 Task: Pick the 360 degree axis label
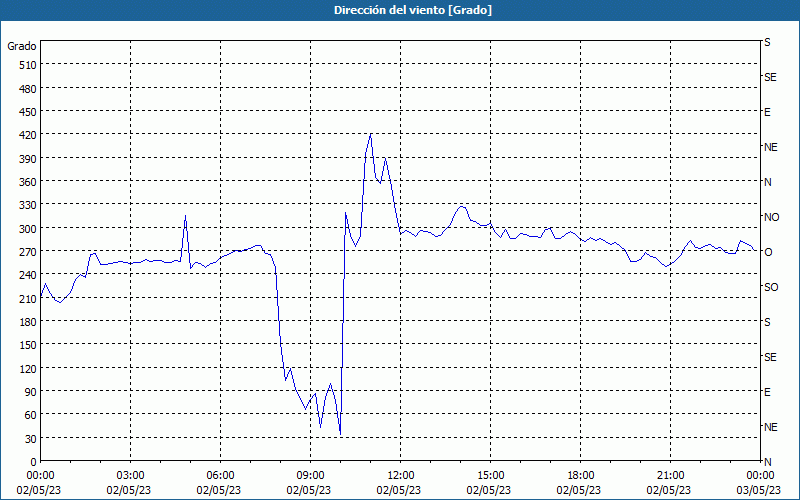[28, 182]
